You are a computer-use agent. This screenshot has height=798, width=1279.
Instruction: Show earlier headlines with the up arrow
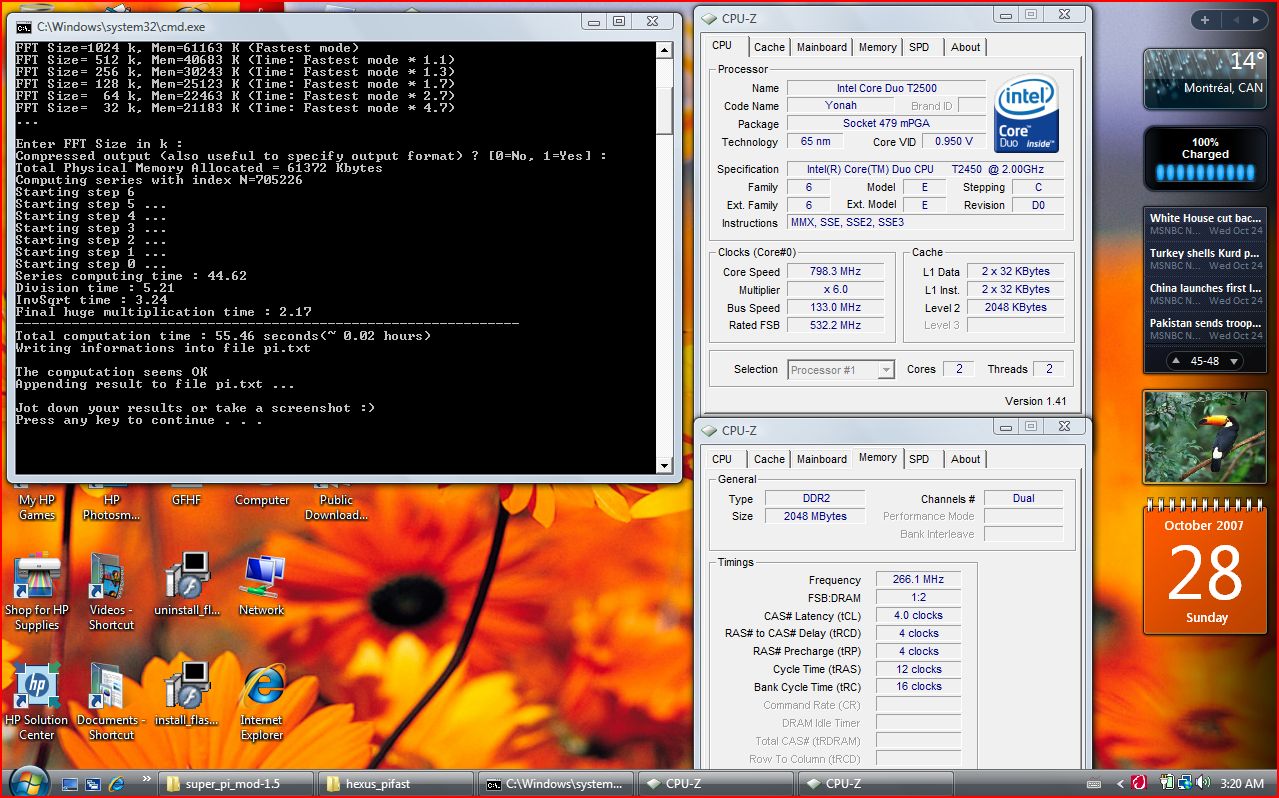[1174, 361]
